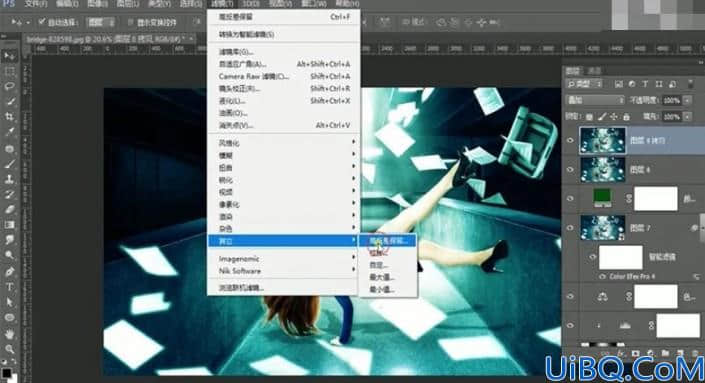Open the fill 100% slider dropdown
This screenshot has height=383, width=705.
tap(687, 116)
